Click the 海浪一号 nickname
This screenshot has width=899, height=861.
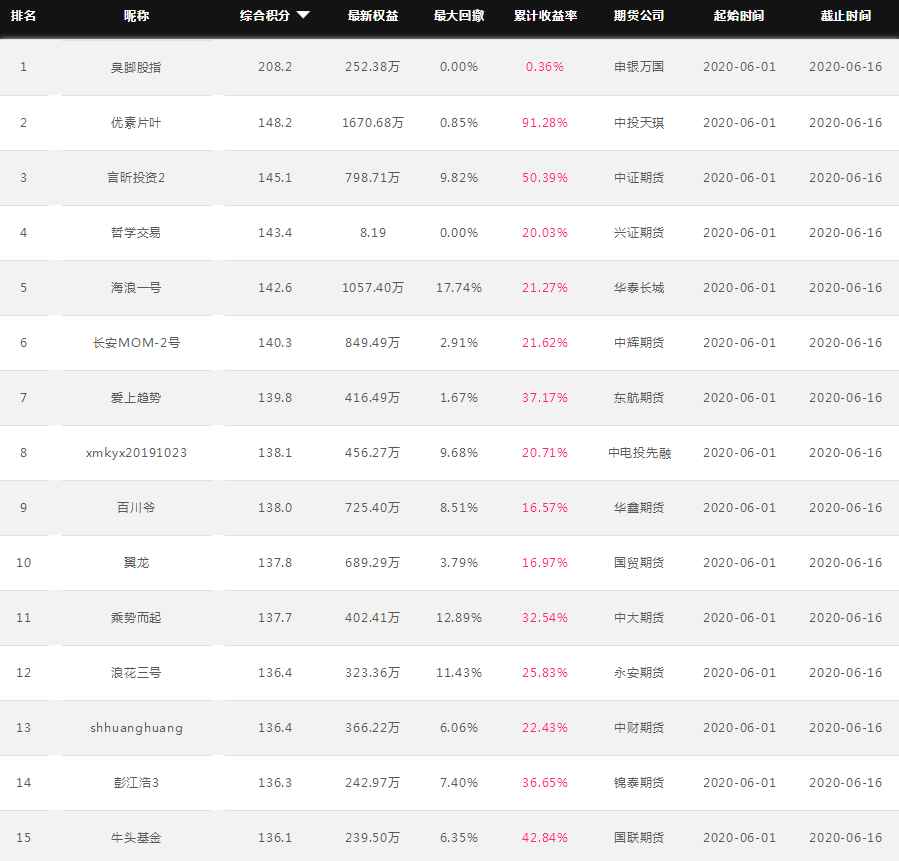pos(136,288)
